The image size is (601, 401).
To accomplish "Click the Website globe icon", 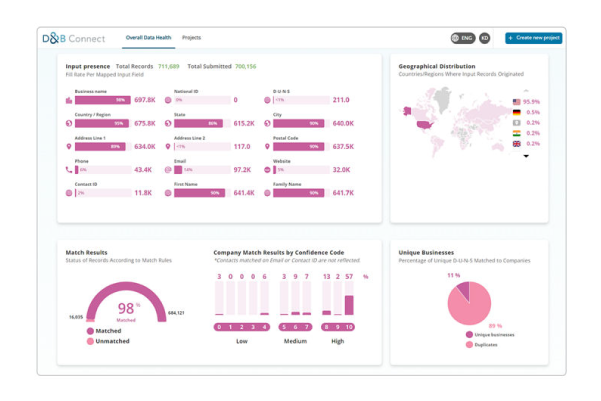I will pos(266,170).
